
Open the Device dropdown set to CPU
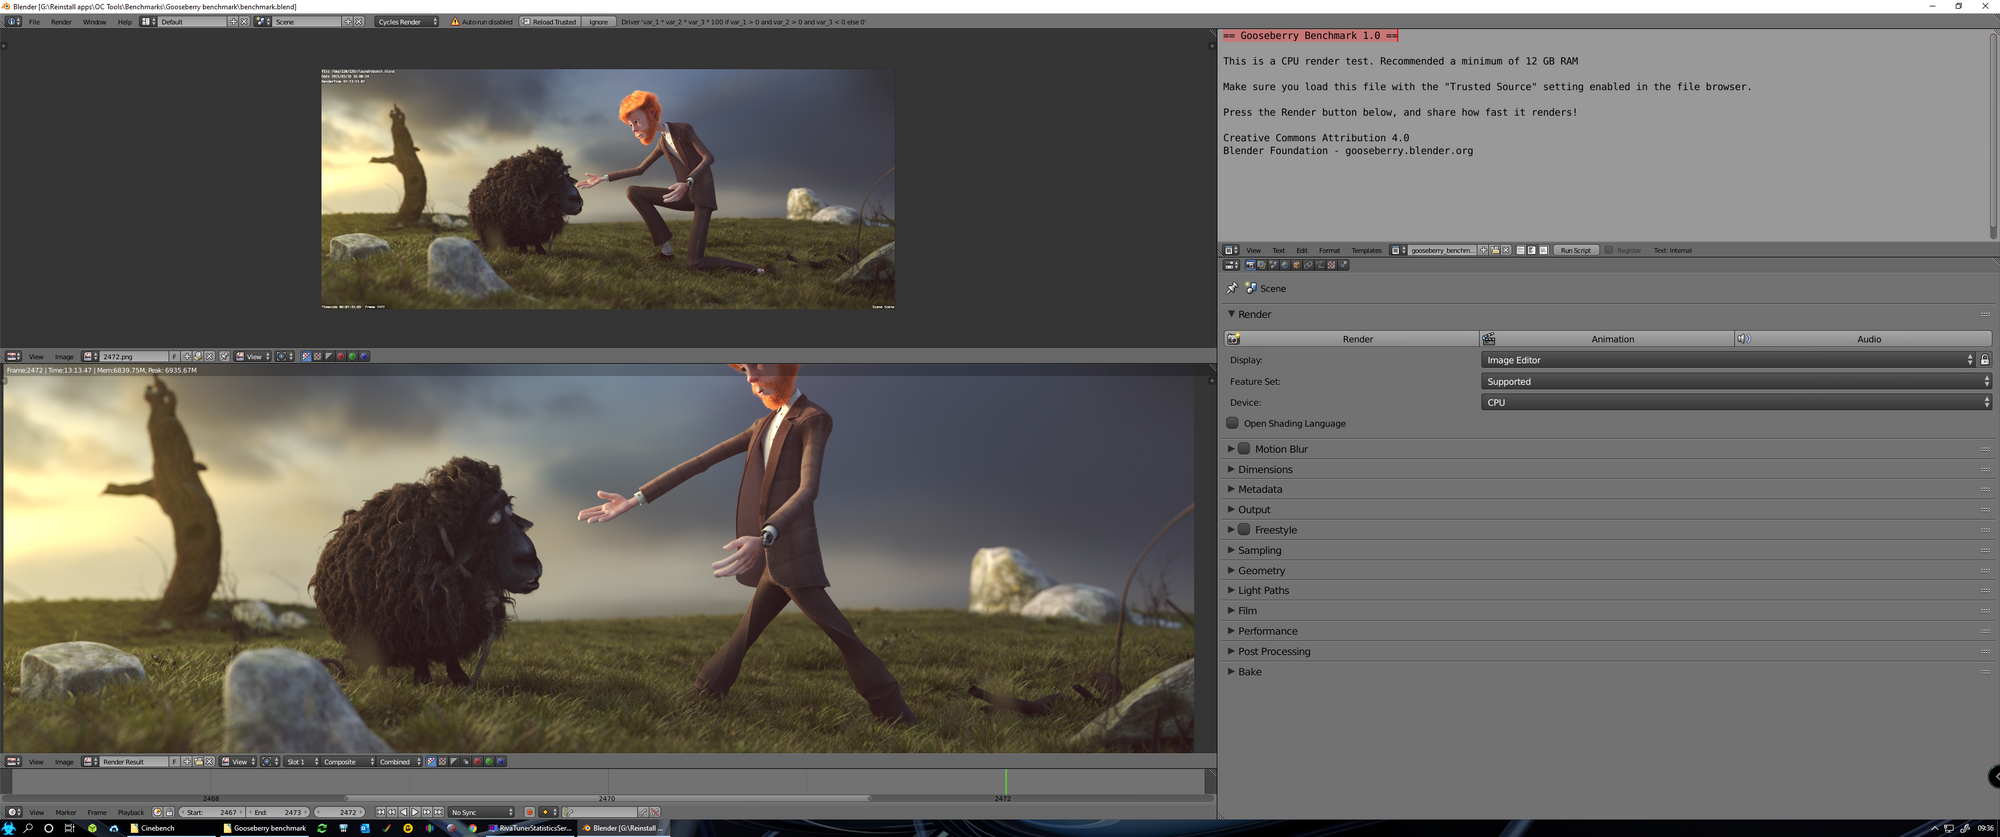1735,402
